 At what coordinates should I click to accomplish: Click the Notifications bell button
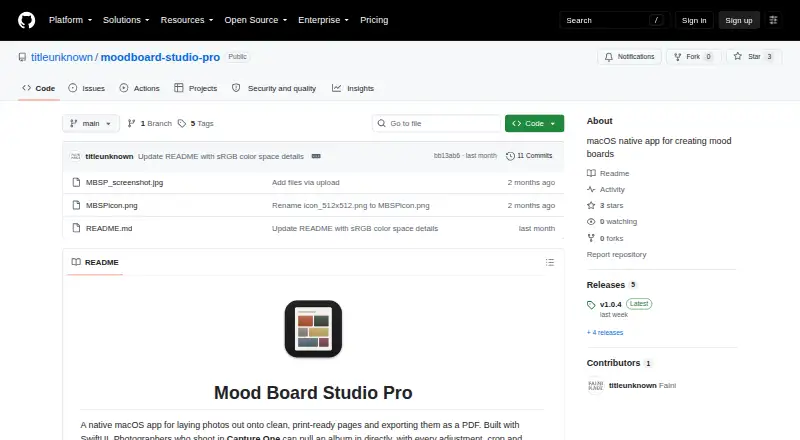point(630,57)
